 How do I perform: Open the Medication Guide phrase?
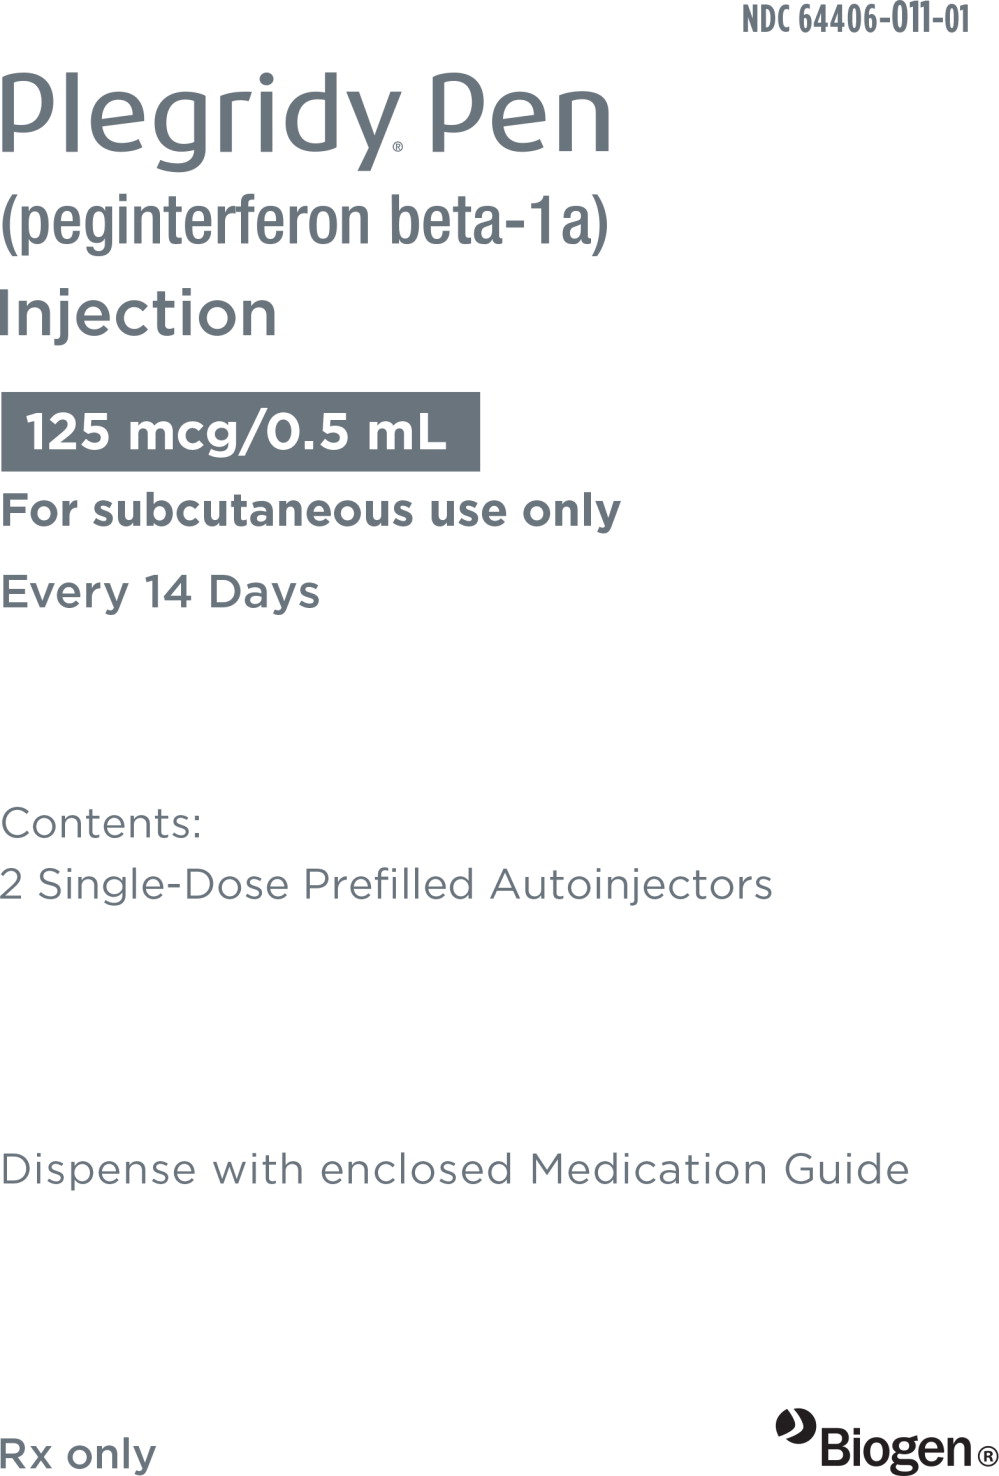[x=719, y=1169]
